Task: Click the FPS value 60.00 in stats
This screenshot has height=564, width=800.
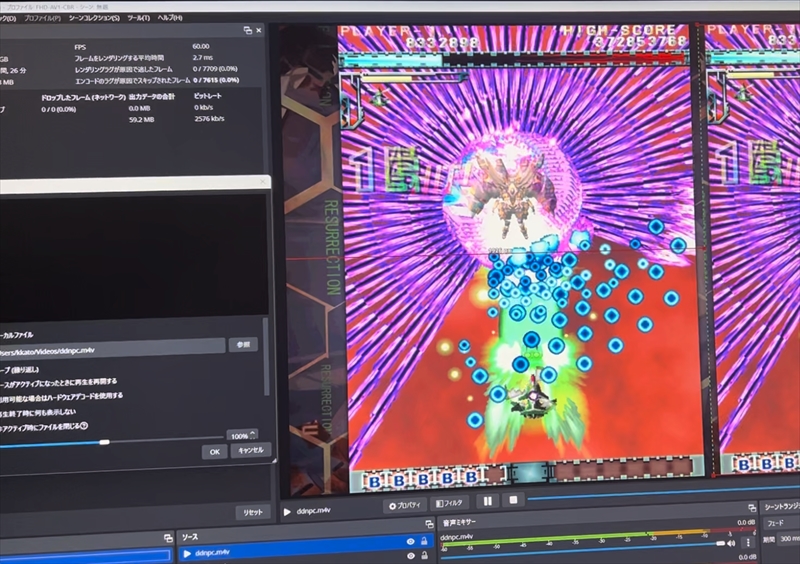Action: click(x=201, y=46)
